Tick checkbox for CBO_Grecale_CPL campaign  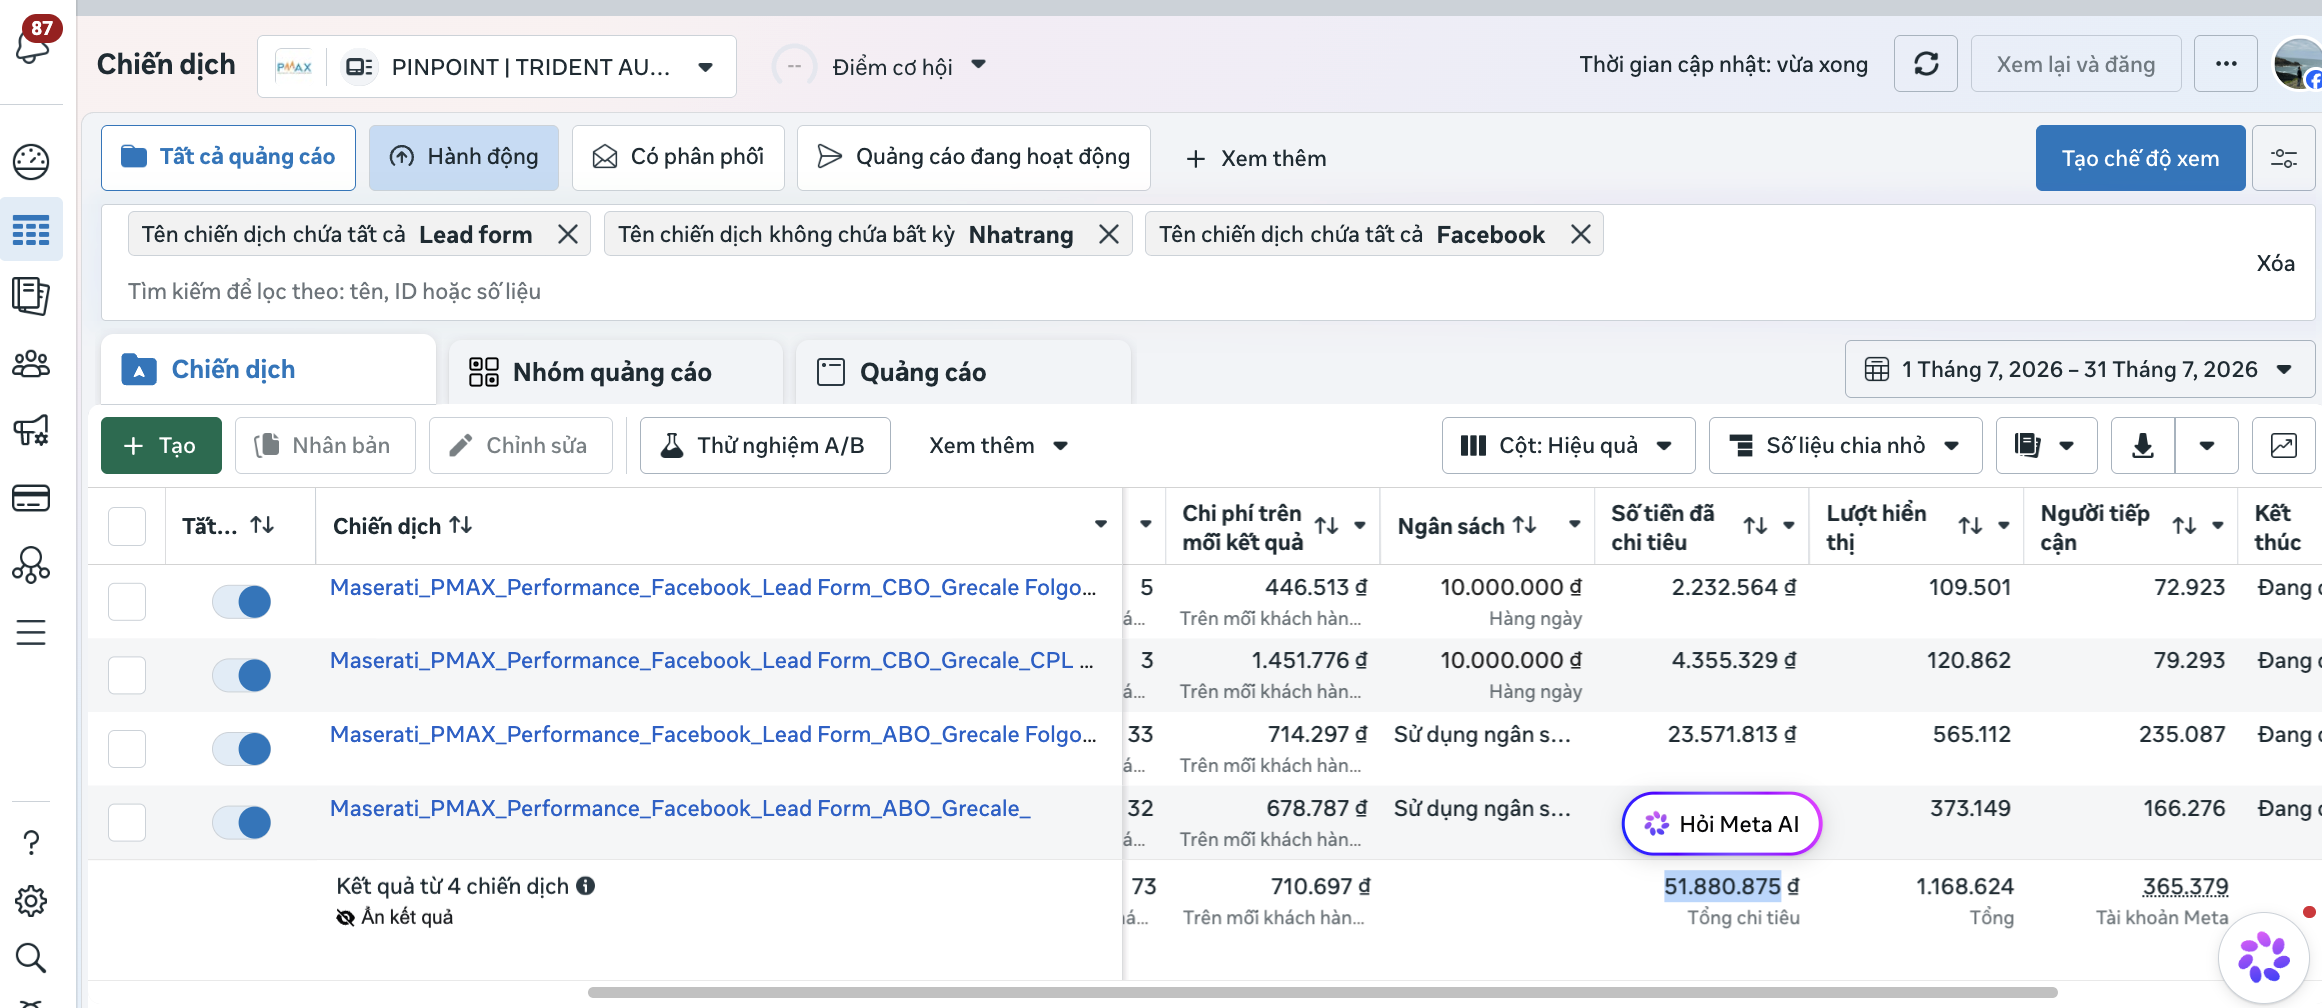click(127, 675)
